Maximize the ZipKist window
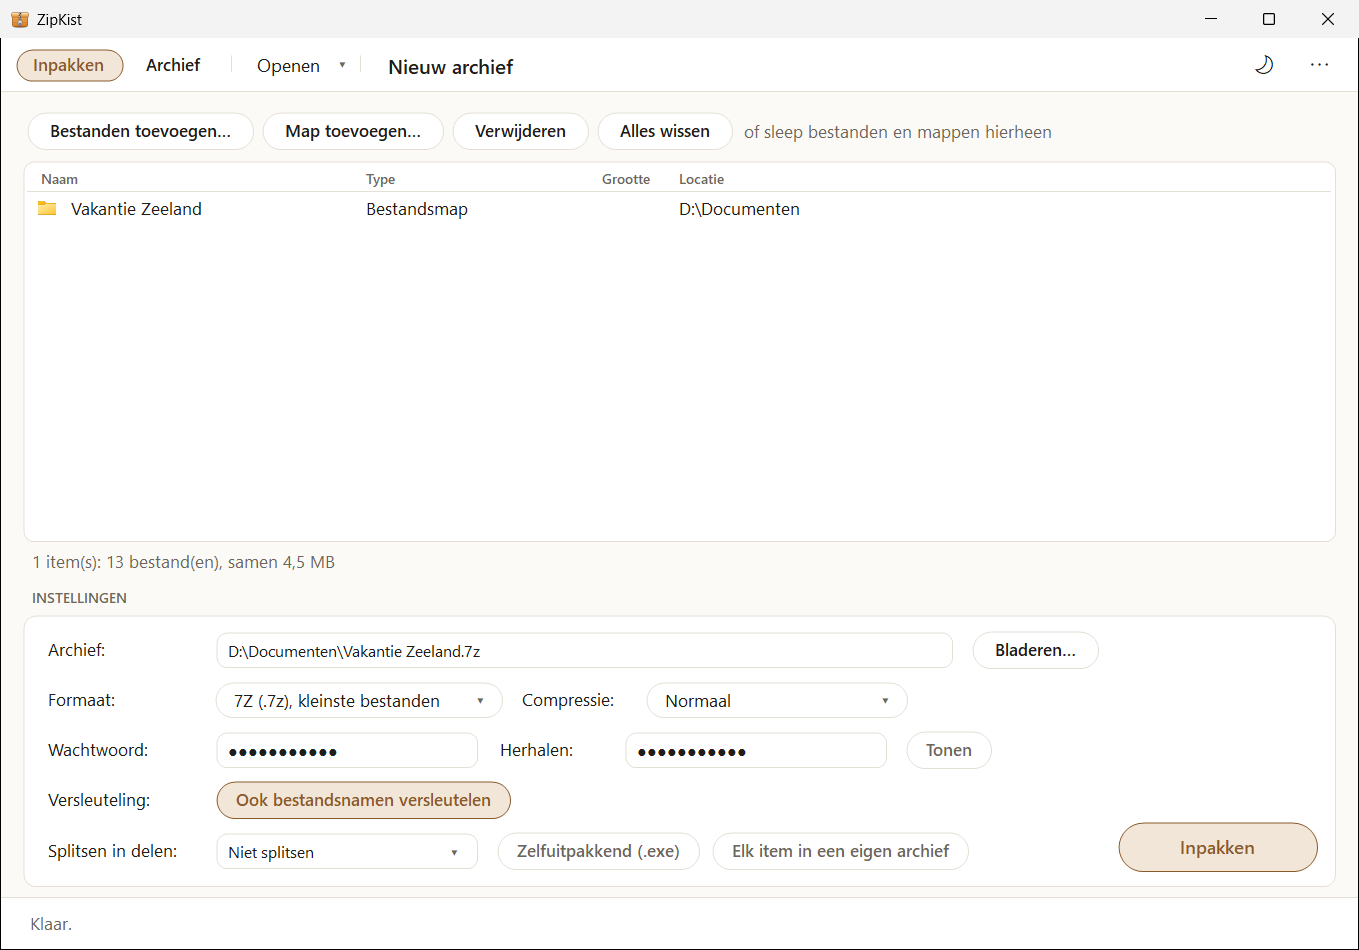Image resolution: width=1359 pixels, height=950 pixels. coord(1269,19)
